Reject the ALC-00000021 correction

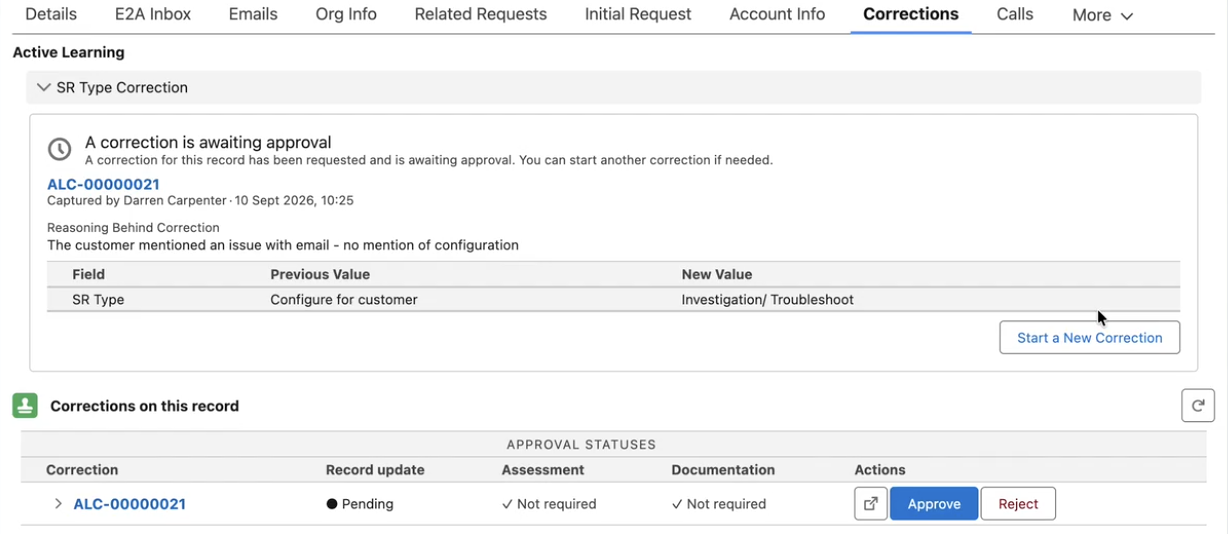(1018, 504)
